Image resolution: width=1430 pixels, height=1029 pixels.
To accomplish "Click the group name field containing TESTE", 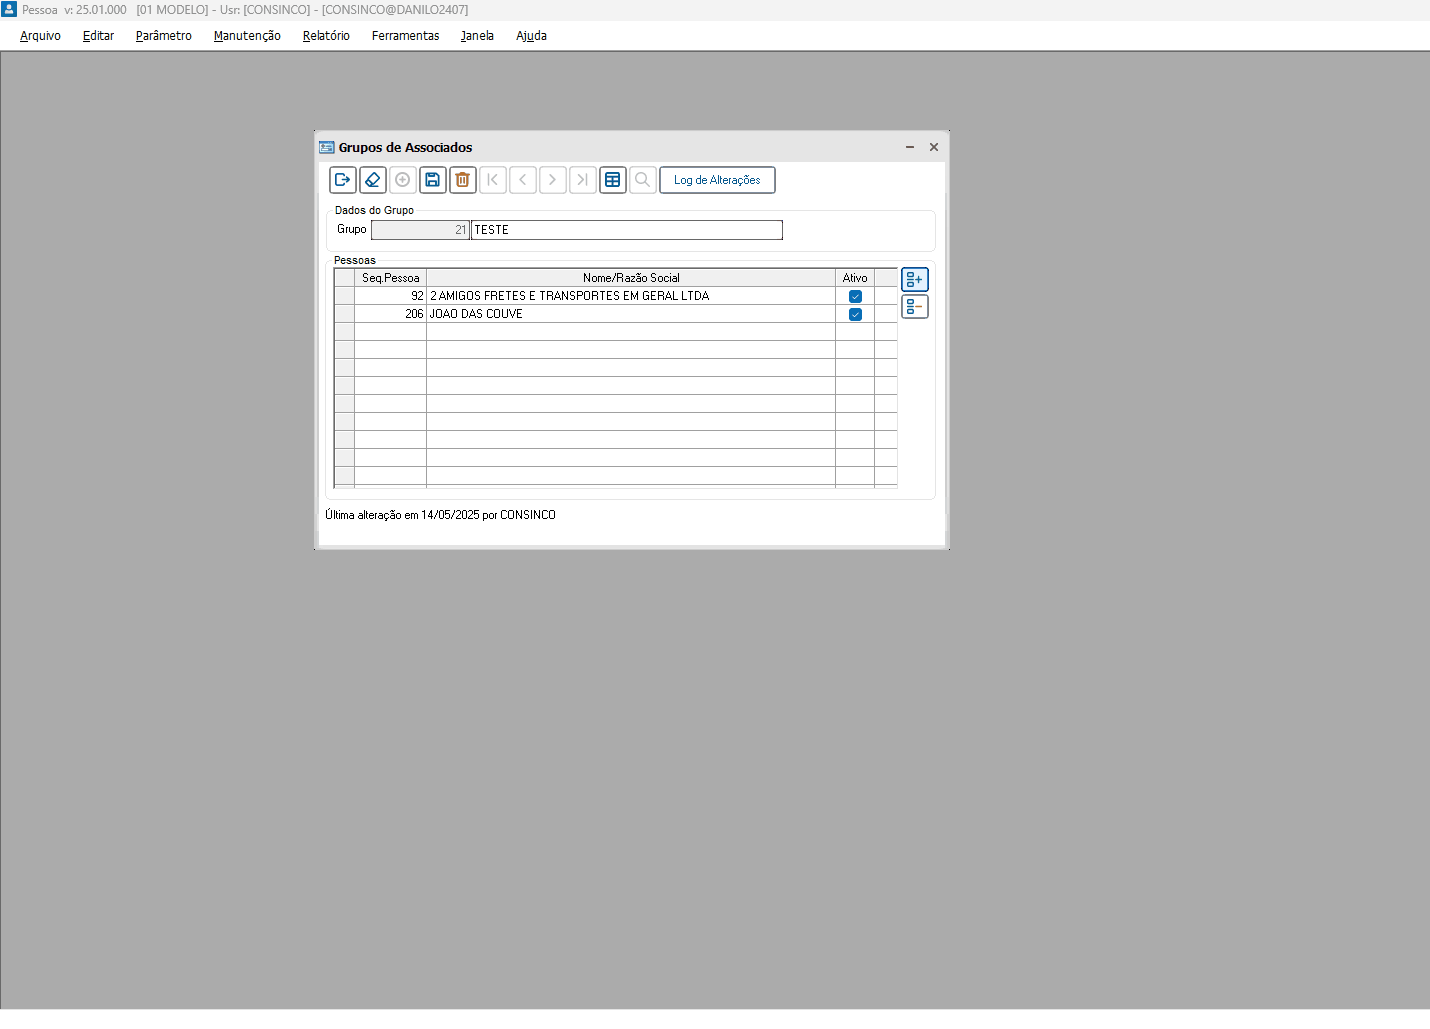I will [627, 230].
